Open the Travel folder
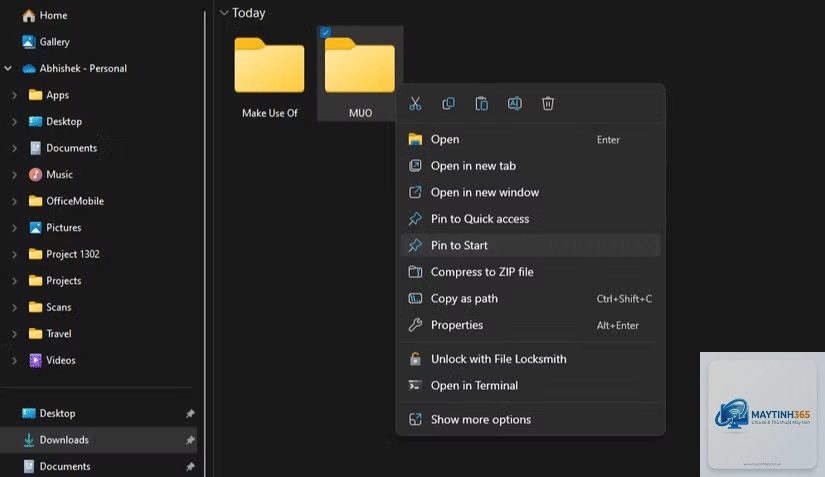This screenshot has width=825, height=477. tap(50, 333)
